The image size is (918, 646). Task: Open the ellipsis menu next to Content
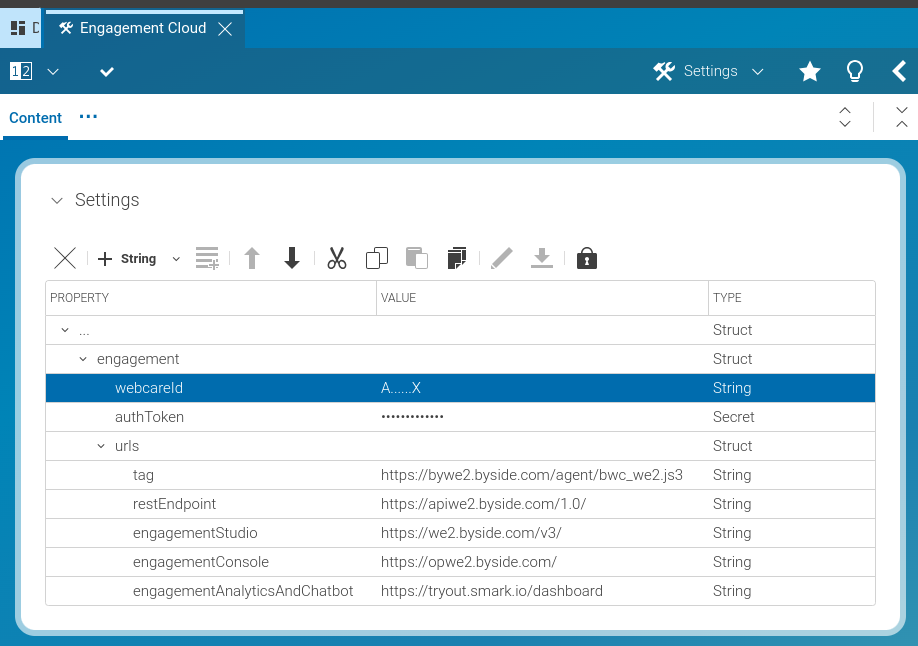(88, 118)
